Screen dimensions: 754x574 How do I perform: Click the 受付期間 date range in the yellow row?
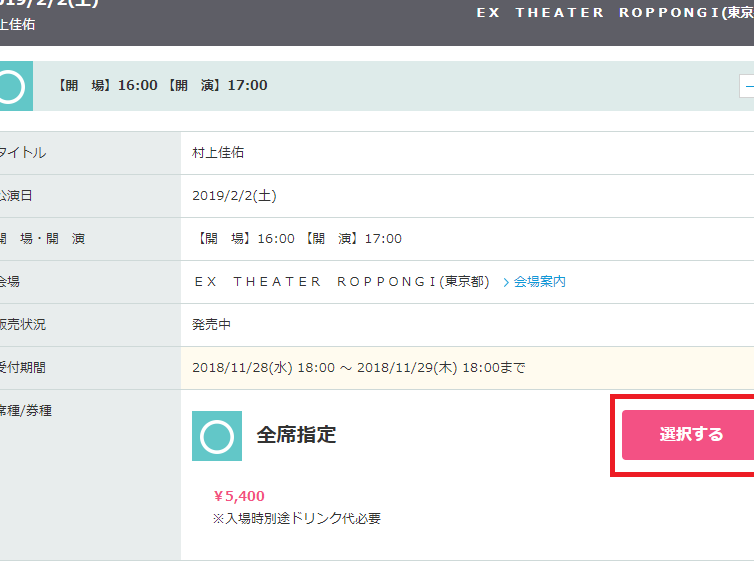[358, 368]
